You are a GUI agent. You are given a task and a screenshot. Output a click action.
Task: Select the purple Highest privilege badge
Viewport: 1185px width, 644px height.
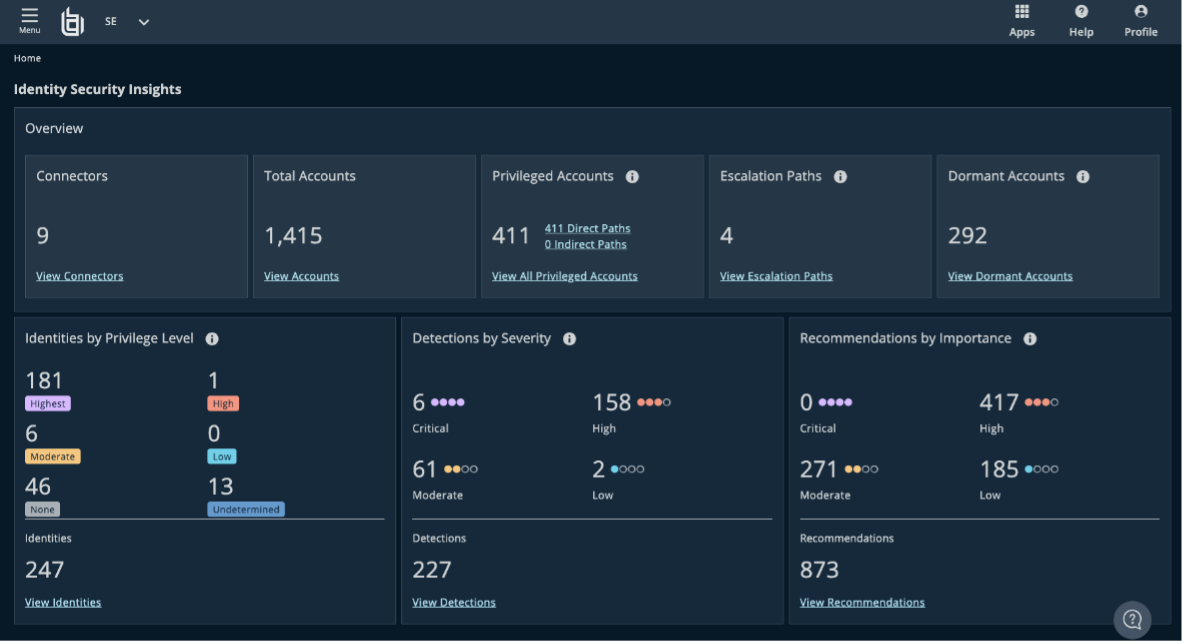click(x=47, y=403)
